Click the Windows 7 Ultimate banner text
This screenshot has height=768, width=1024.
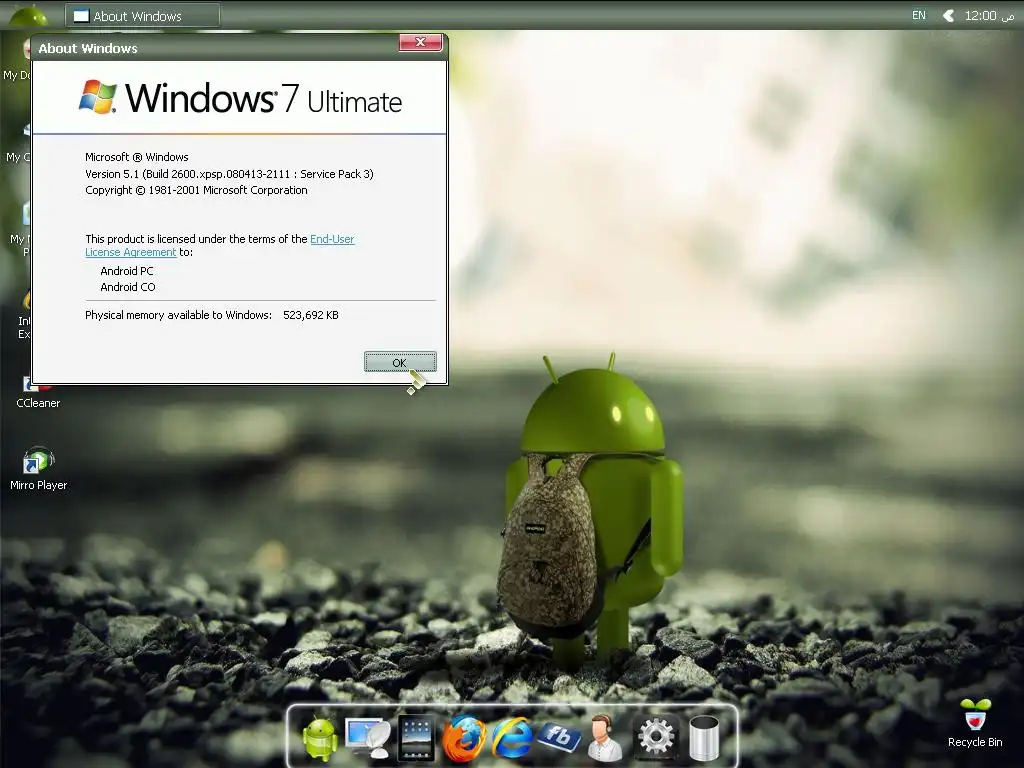point(263,98)
